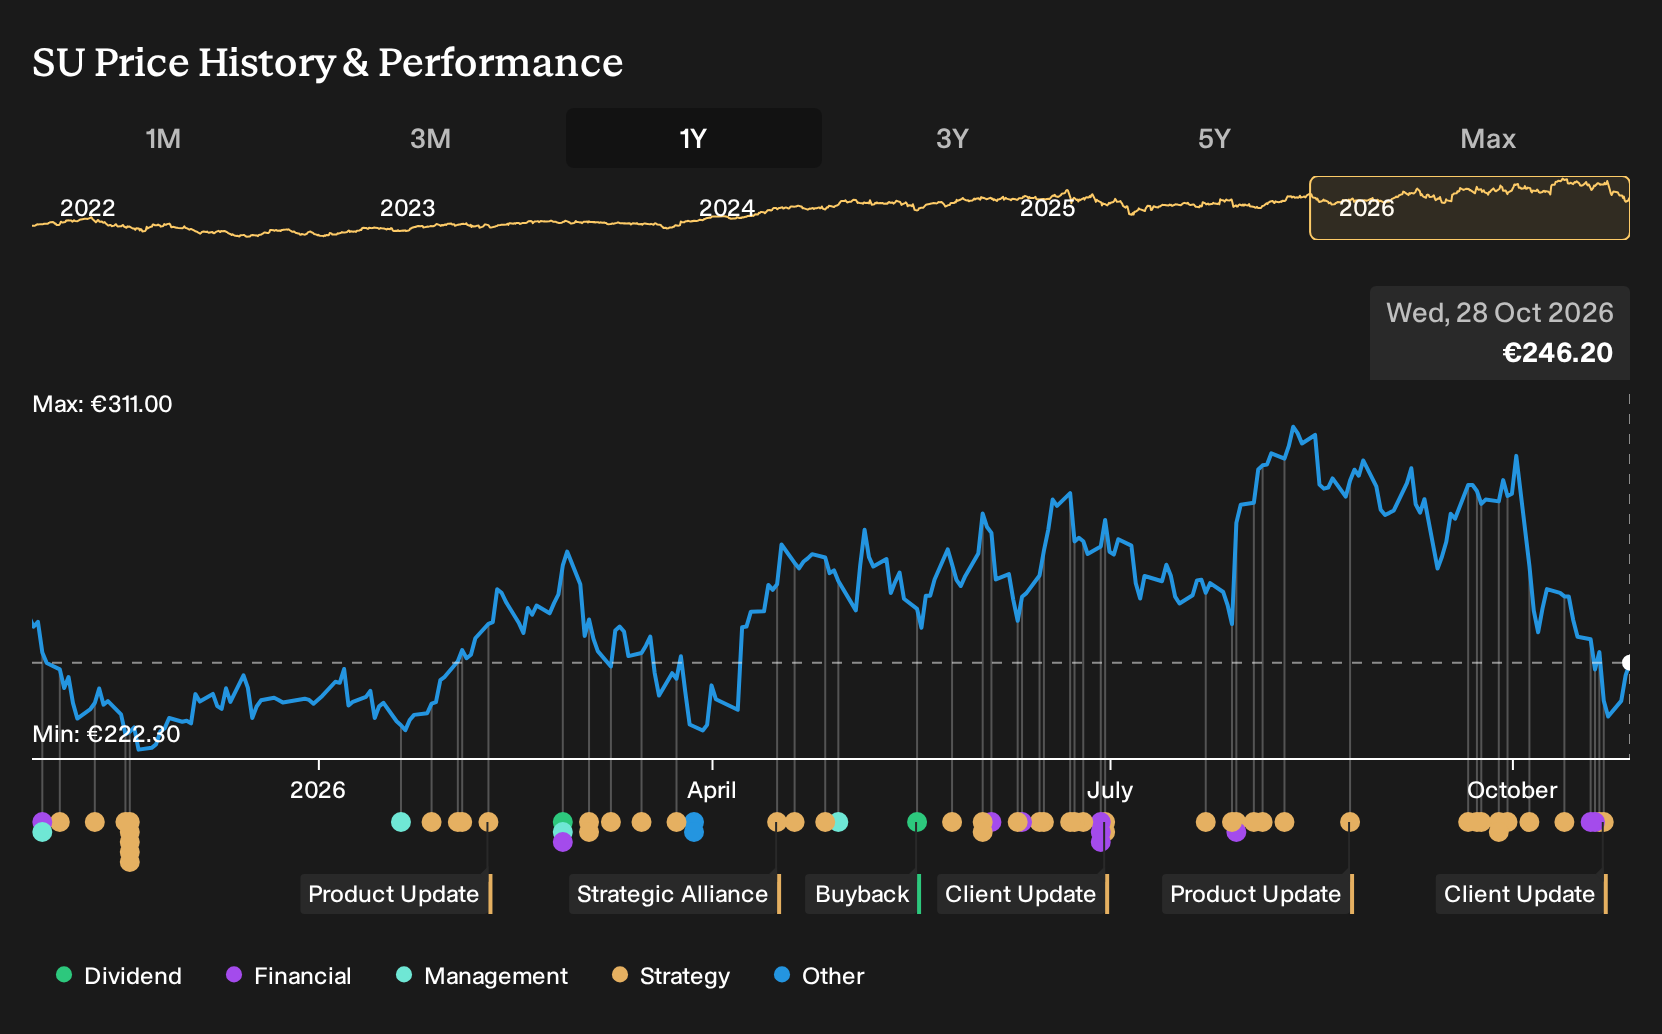Image resolution: width=1662 pixels, height=1034 pixels.
Task: Open the Strategic Alliance event label
Action: point(675,894)
